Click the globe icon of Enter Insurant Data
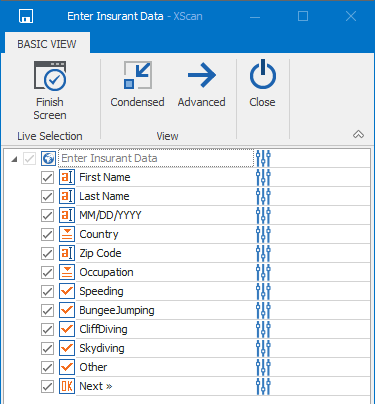 click(x=48, y=158)
